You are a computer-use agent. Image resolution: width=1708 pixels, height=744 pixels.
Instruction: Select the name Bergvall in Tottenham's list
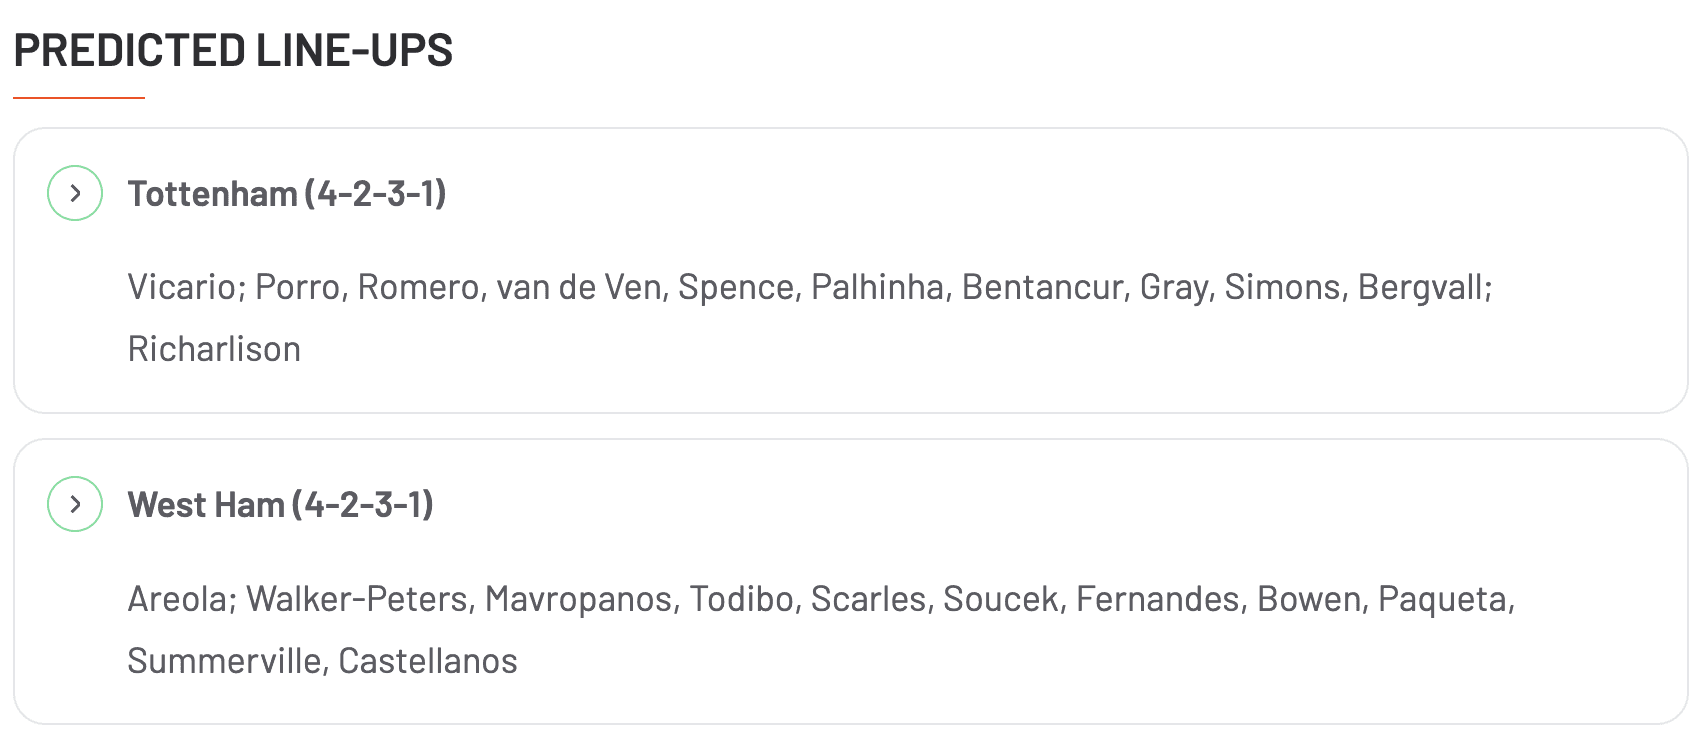tap(1421, 287)
